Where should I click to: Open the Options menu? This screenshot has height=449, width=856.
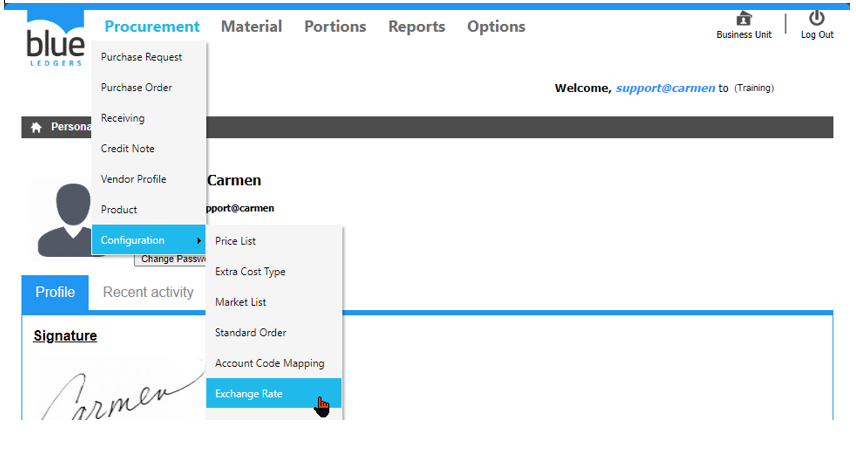(496, 27)
